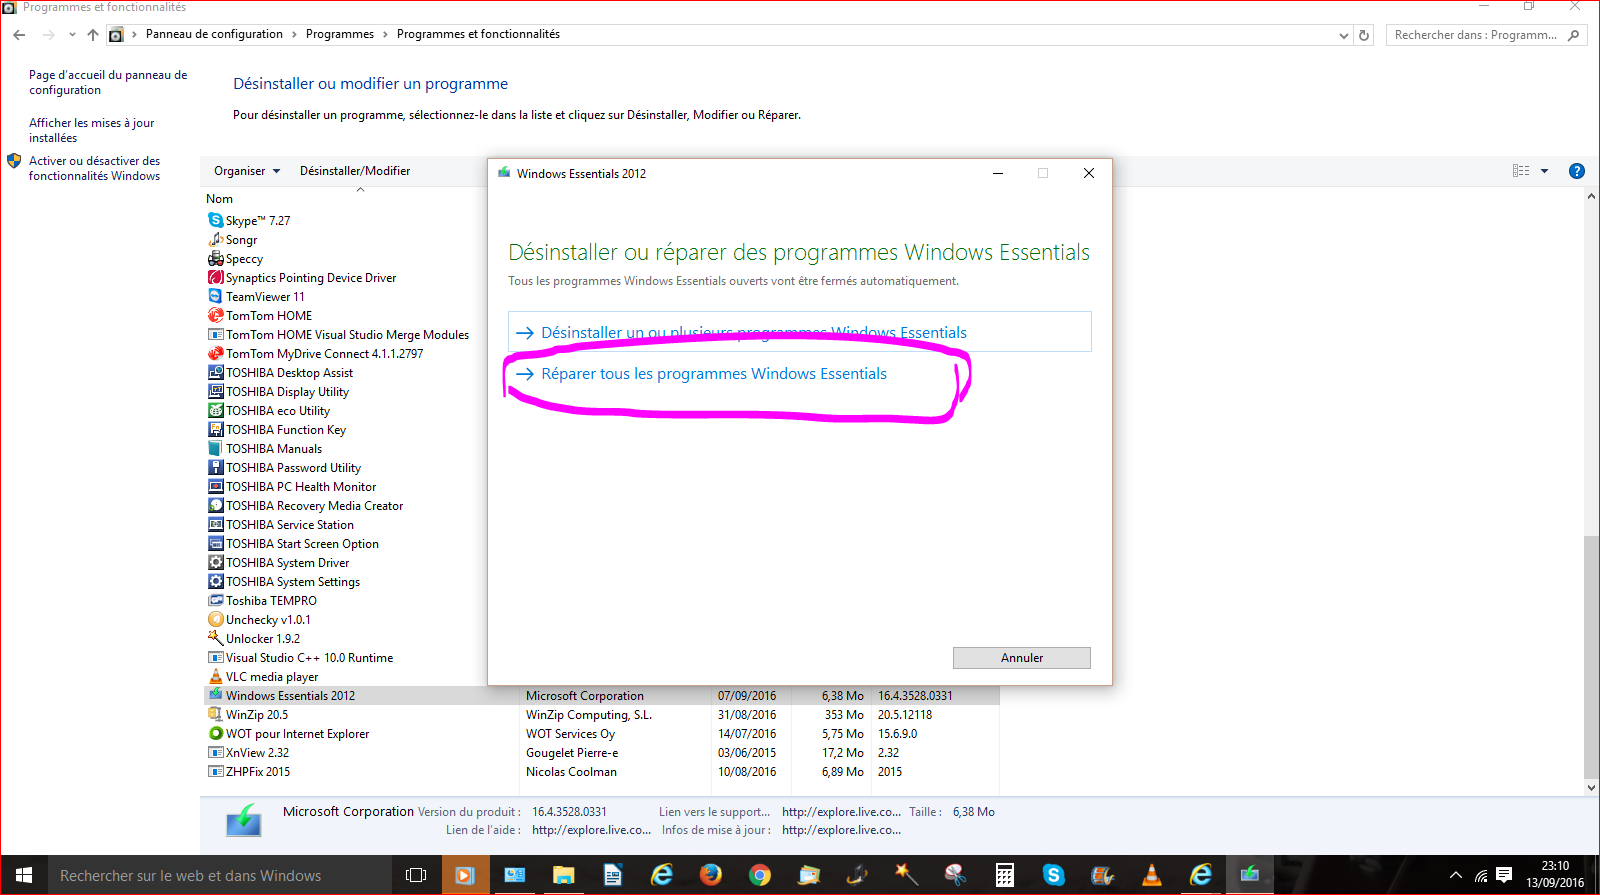Launch Firefox from the taskbar
The height and width of the screenshot is (895, 1600).
pos(711,875)
